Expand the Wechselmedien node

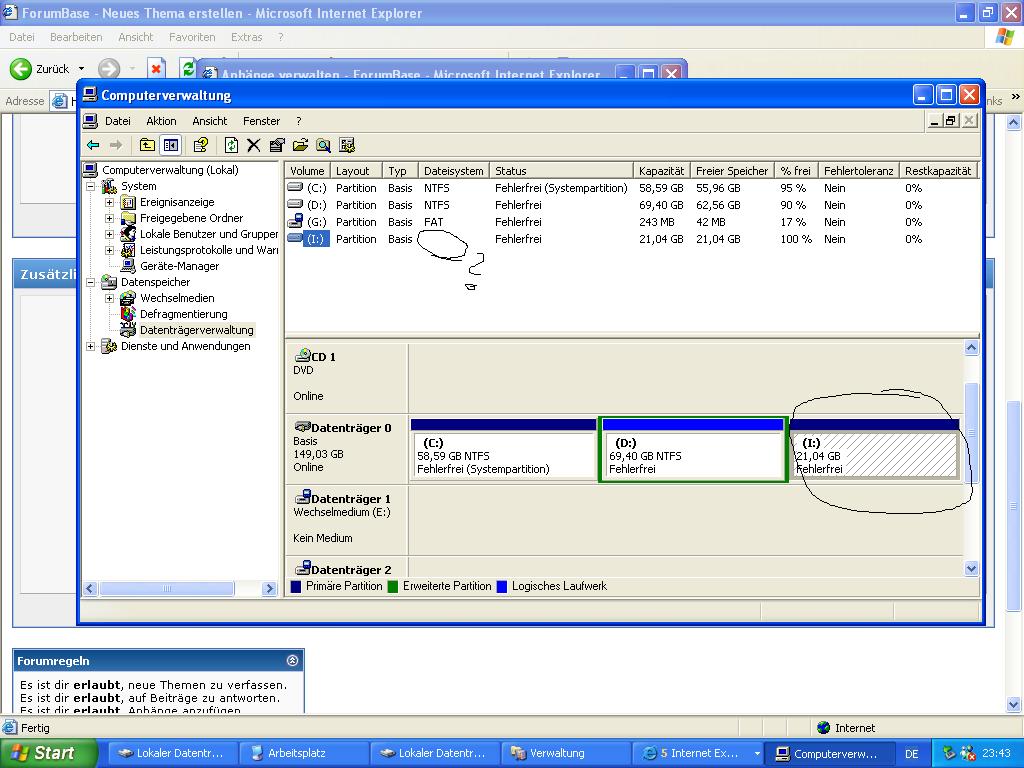pyautogui.click(x=110, y=298)
